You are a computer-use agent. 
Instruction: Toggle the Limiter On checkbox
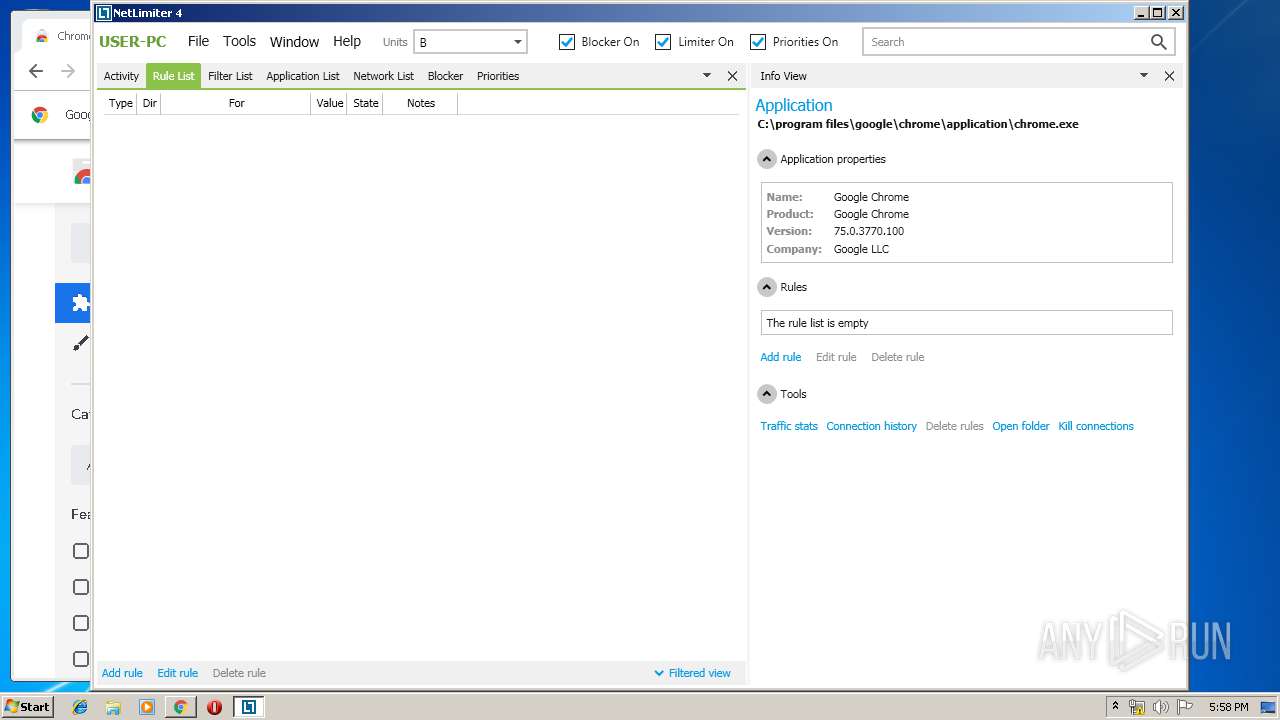click(x=663, y=42)
